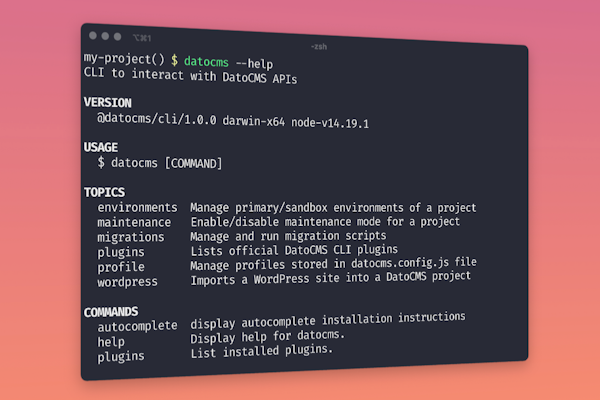Click the '-zsh' window title text
The height and width of the screenshot is (400, 600).
point(319,47)
